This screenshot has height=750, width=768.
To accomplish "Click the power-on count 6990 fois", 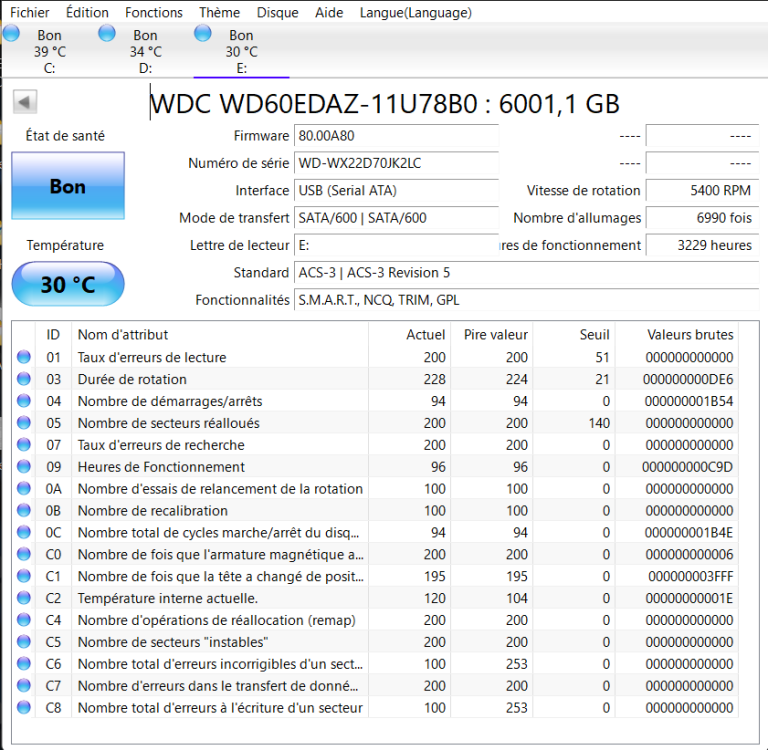I will coord(702,218).
